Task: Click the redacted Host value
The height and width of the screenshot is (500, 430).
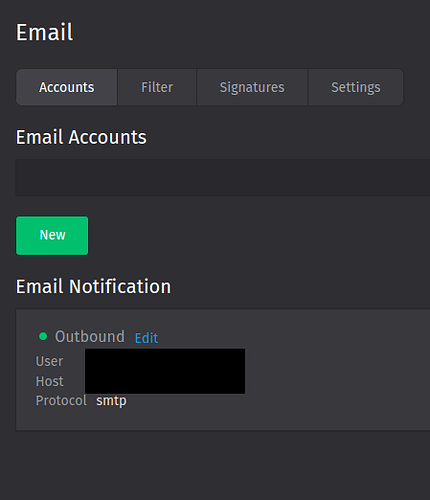Action: pos(165,382)
